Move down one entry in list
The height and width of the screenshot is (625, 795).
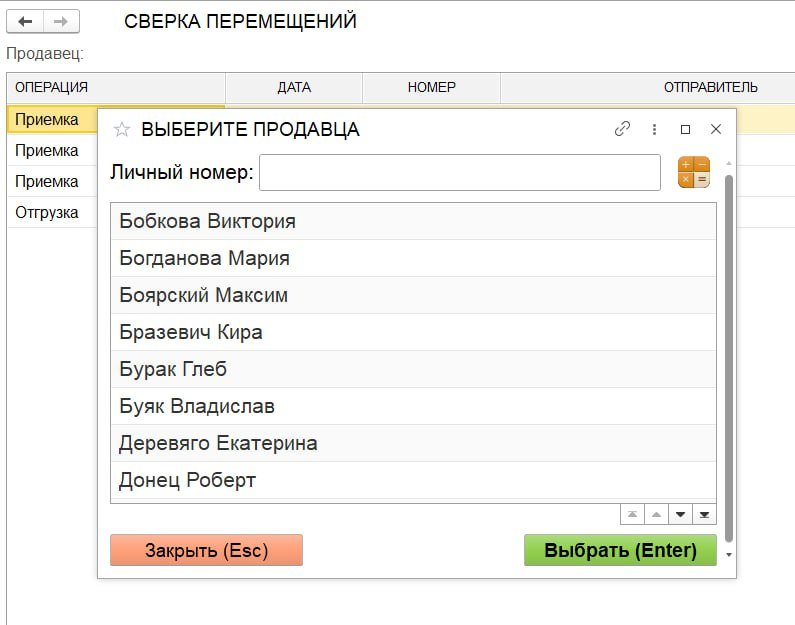(x=681, y=515)
